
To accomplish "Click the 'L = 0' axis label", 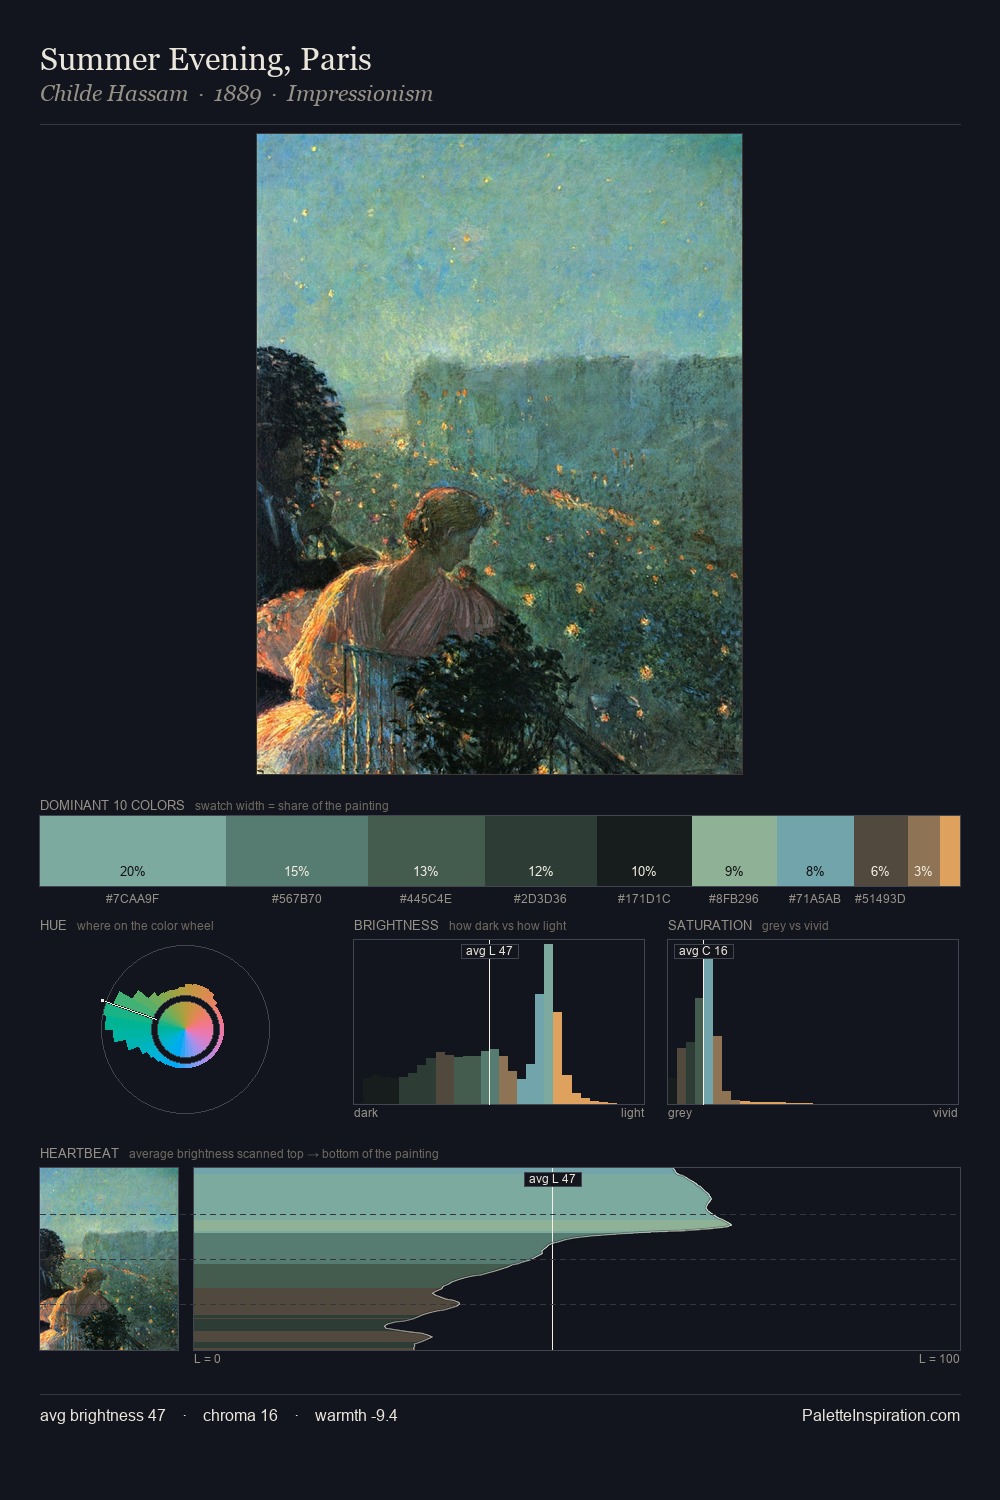I will click(x=207, y=1359).
